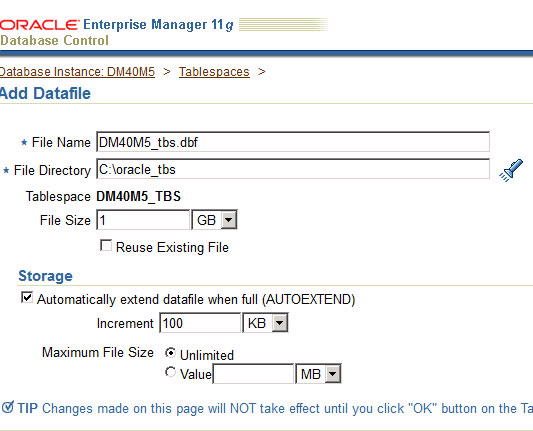Open the Increment KB unit dropdown
Viewport: 533px width, 431px height.
tap(265, 323)
